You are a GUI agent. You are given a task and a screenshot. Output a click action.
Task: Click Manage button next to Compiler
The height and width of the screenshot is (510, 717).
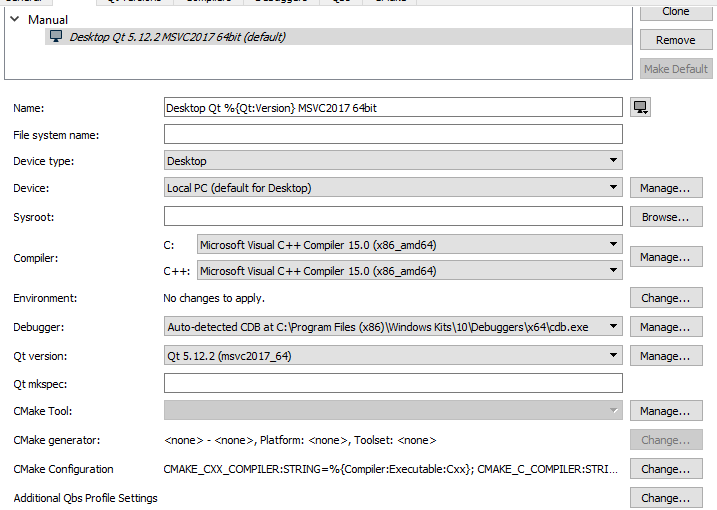coord(666,257)
